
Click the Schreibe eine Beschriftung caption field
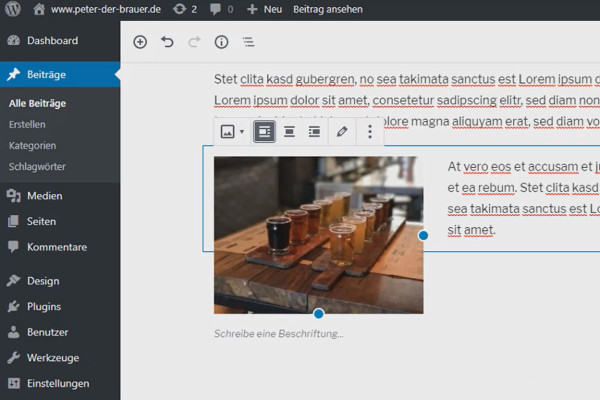click(279, 334)
